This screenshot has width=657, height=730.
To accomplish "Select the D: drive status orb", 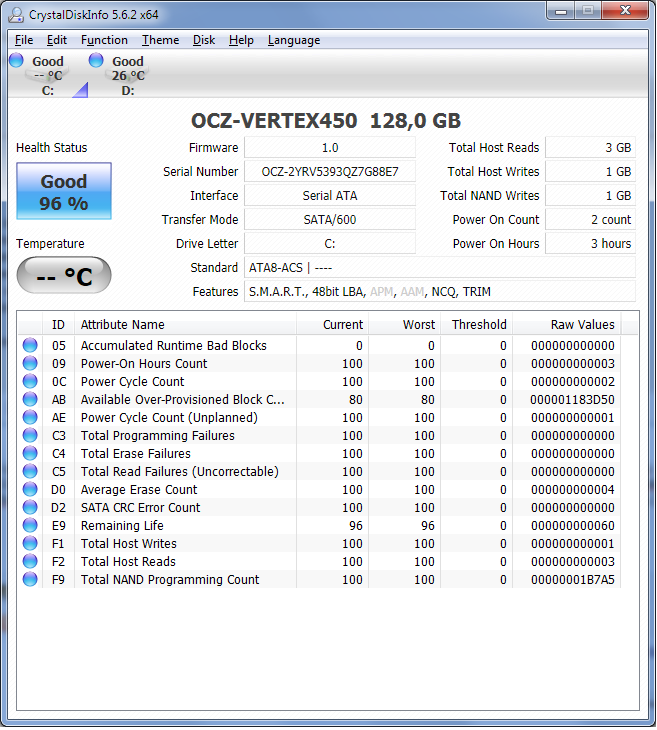I will (x=96, y=60).
